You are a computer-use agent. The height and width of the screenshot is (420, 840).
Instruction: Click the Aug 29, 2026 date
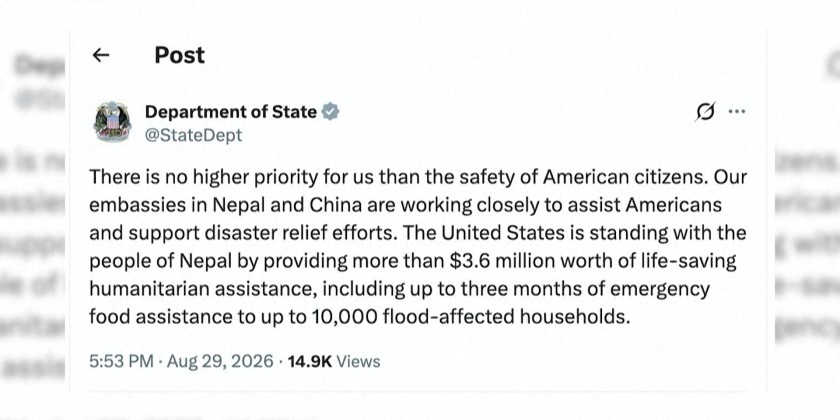(220, 362)
